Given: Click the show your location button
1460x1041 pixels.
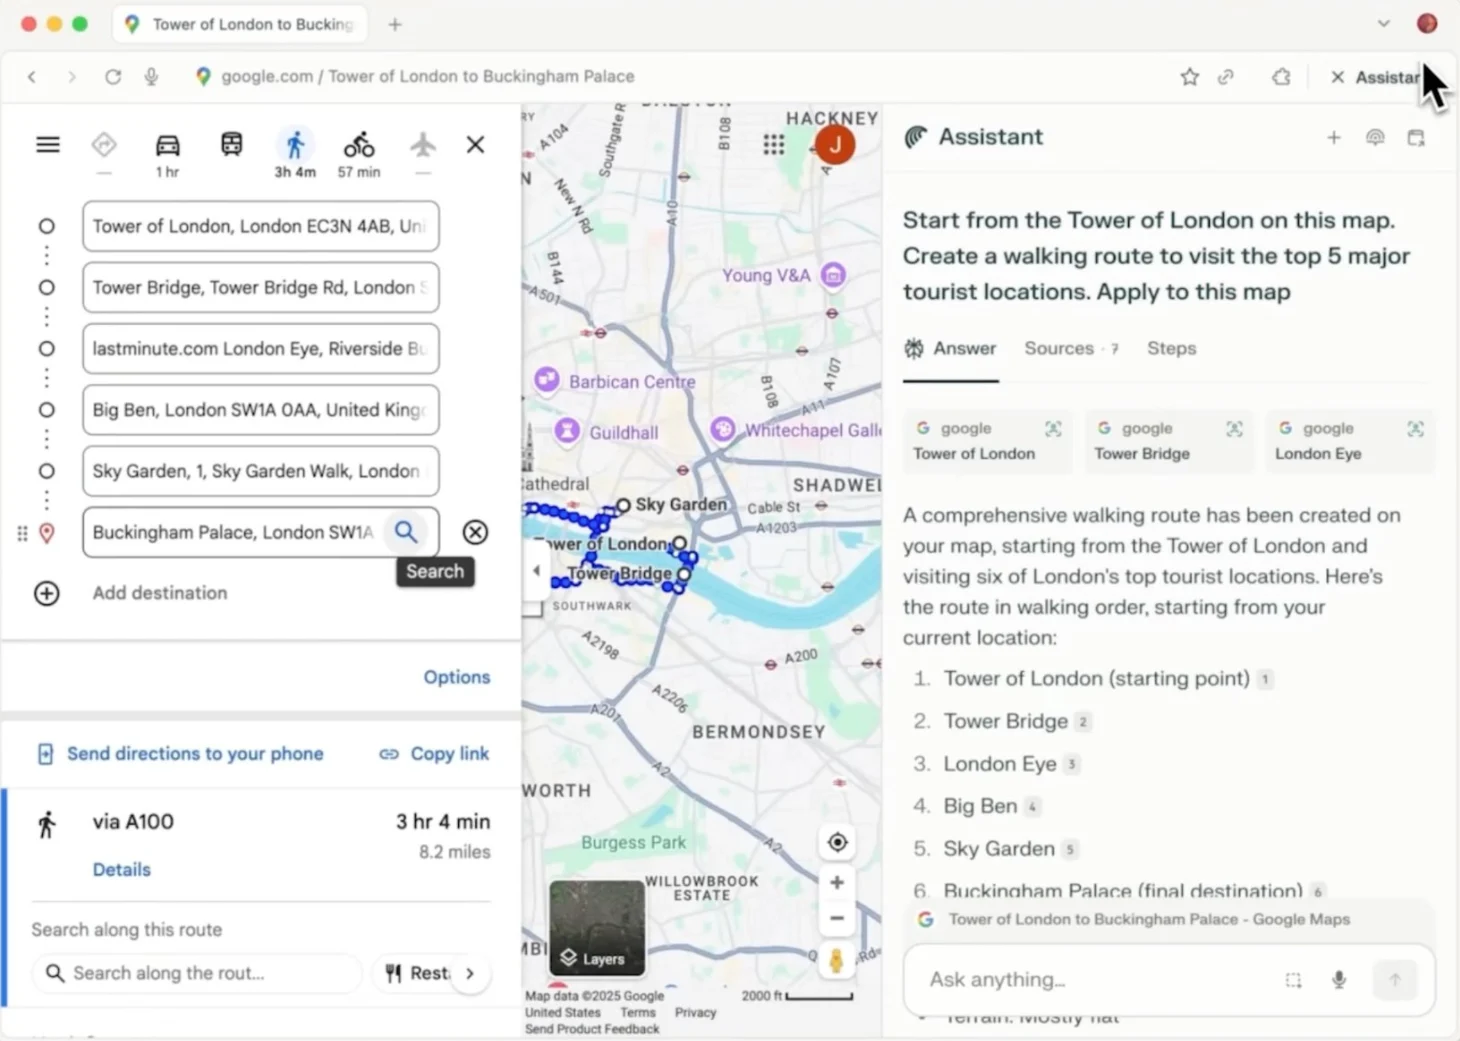Looking at the screenshot, I should click(837, 843).
